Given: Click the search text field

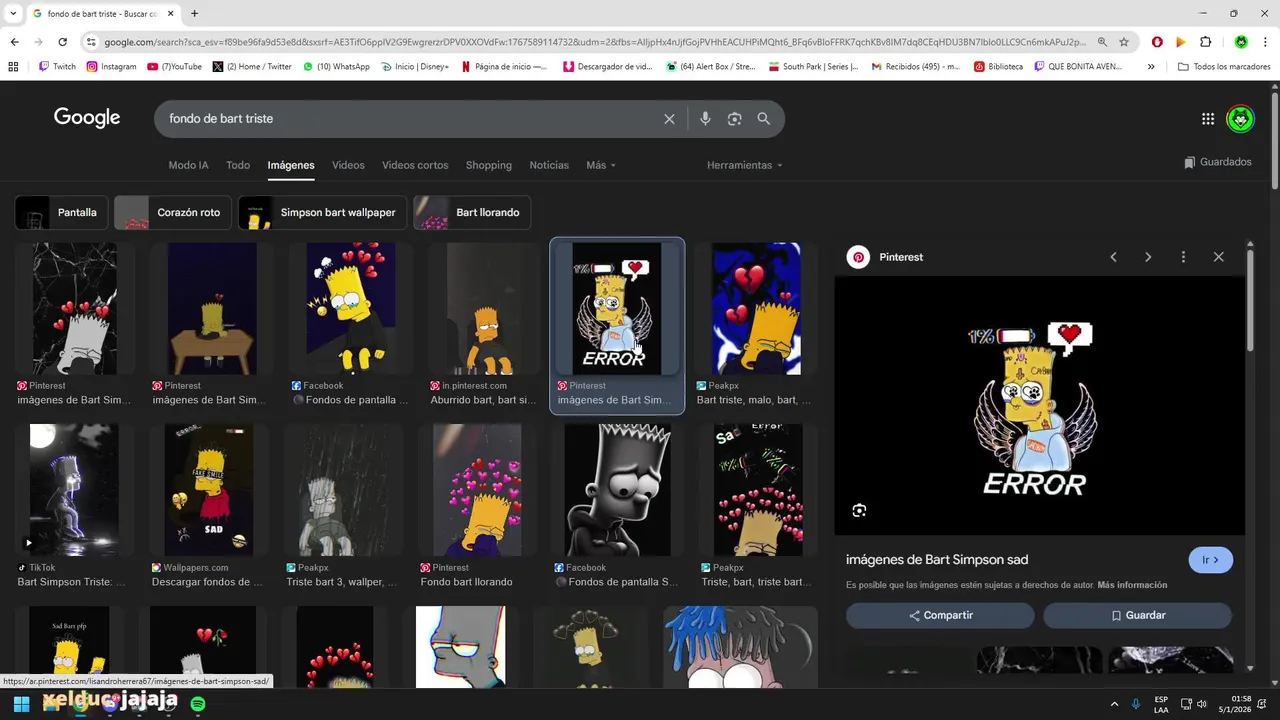Looking at the screenshot, I should 410,119.
